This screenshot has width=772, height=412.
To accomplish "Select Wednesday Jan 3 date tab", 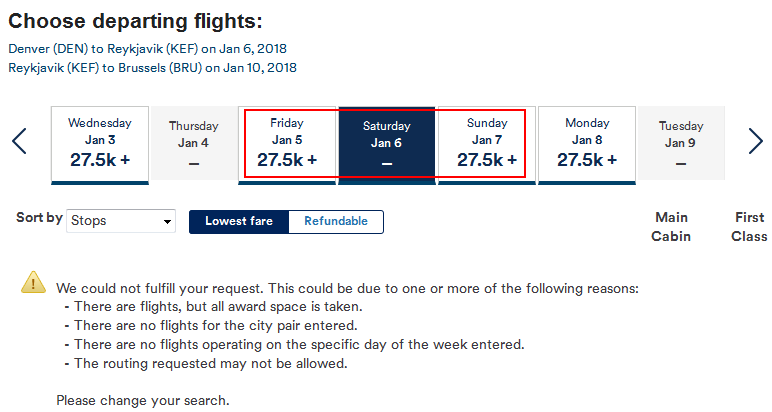I will click(x=100, y=145).
